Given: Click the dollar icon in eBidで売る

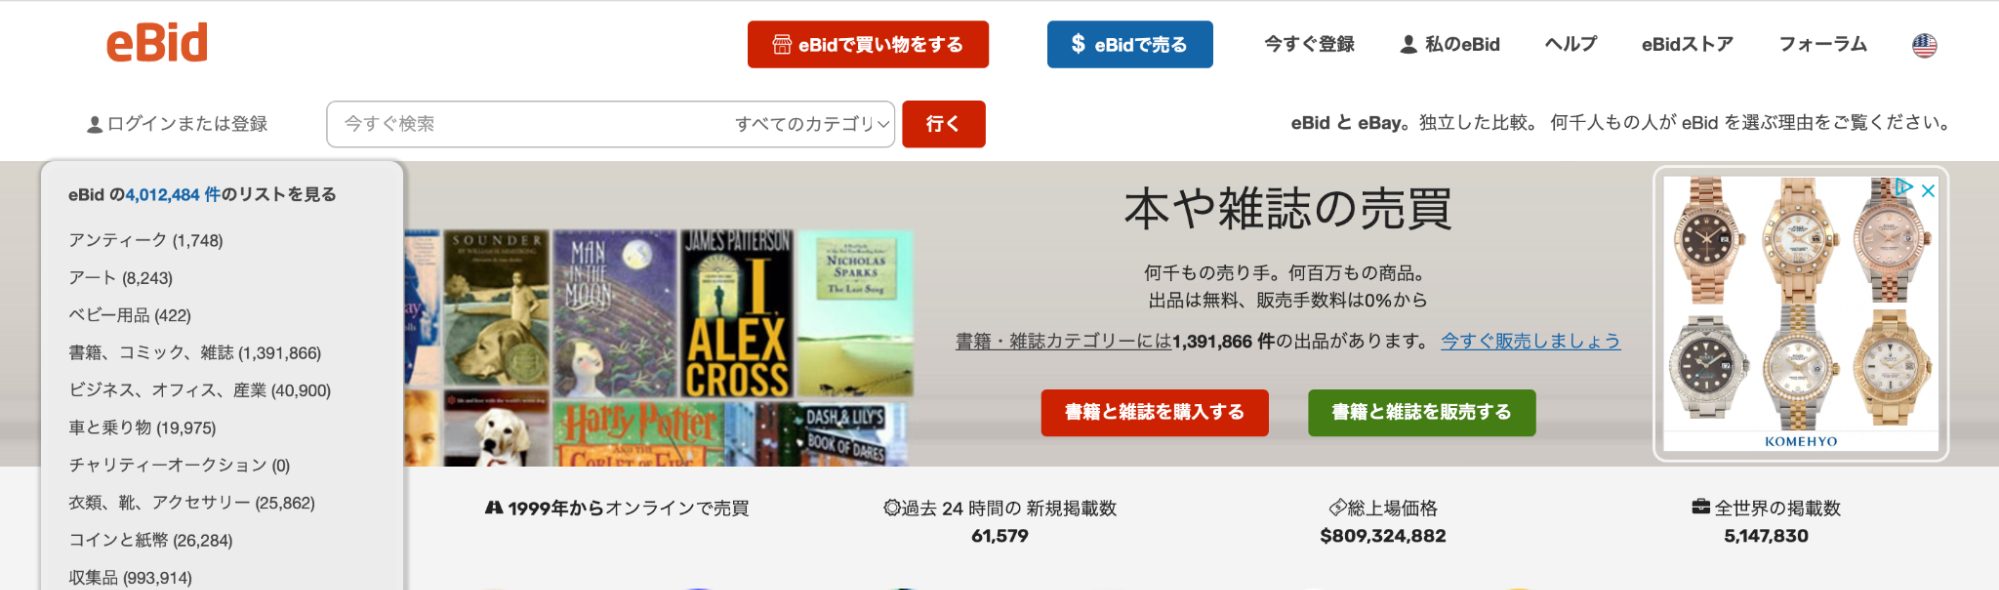Looking at the screenshot, I should tap(1078, 44).
